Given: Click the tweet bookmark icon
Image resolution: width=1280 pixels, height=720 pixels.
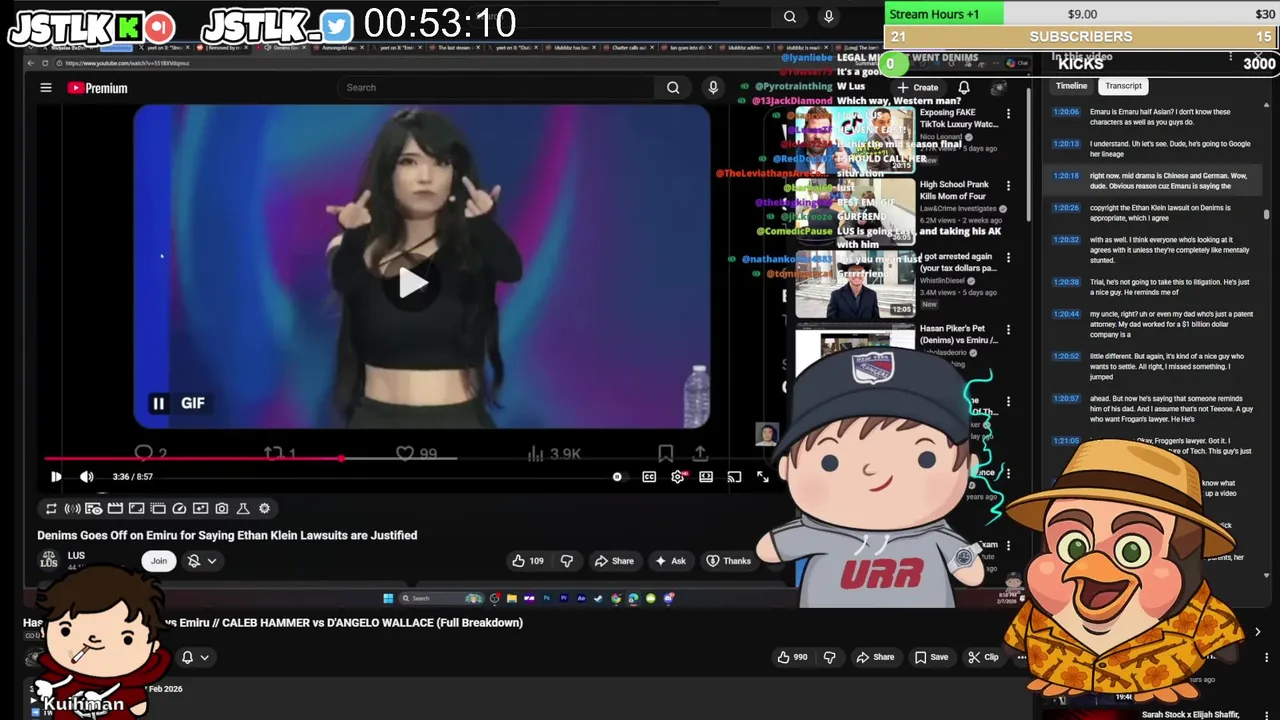Looking at the screenshot, I should [x=665, y=453].
